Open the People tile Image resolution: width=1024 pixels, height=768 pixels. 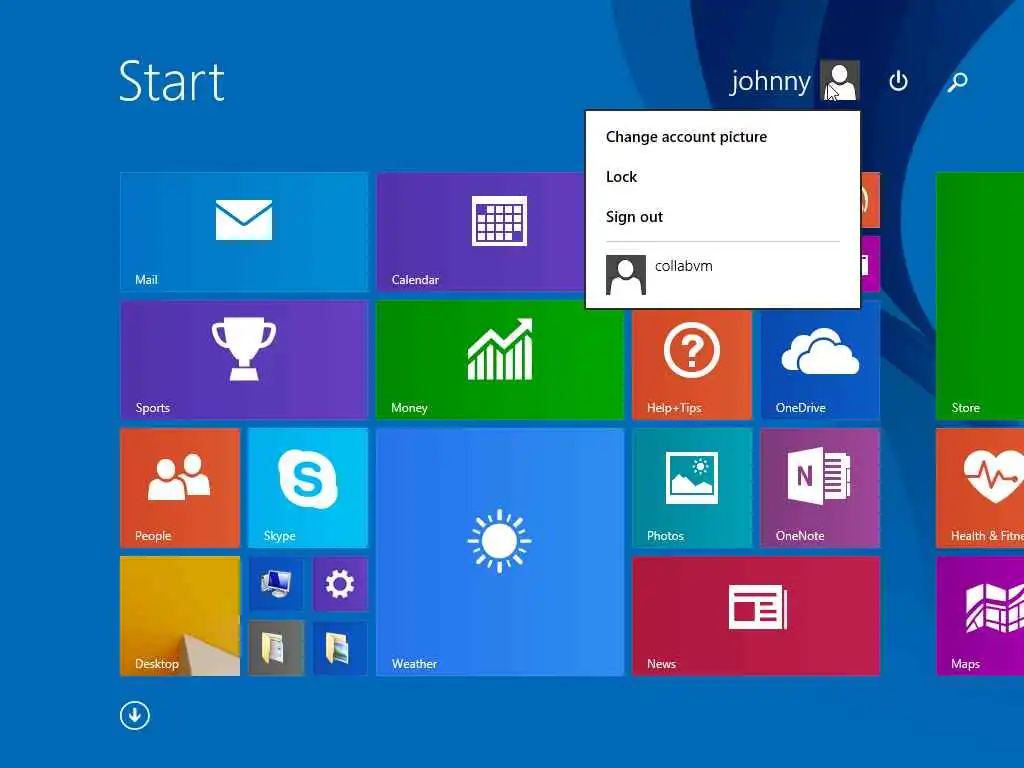[x=180, y=488]
